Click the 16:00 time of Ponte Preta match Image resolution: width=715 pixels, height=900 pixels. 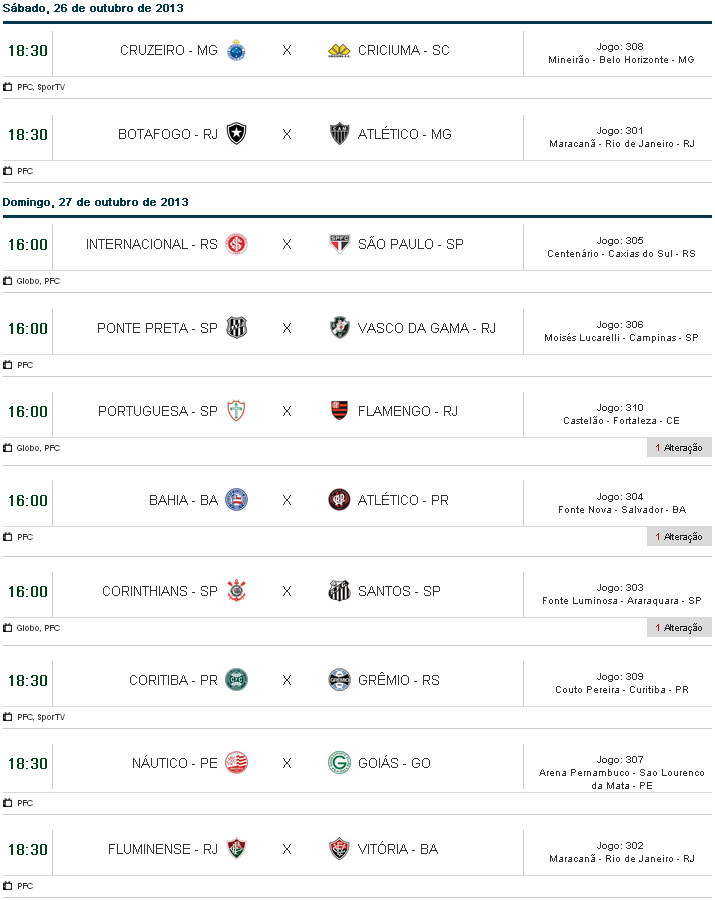coord(28,328)
